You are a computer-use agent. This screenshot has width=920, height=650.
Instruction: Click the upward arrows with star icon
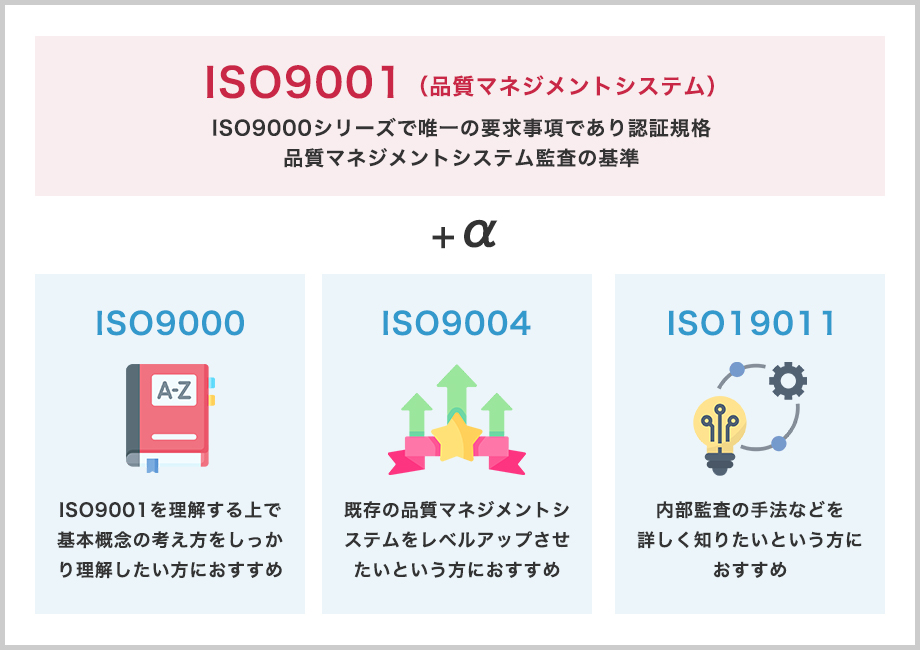[457, 418]
